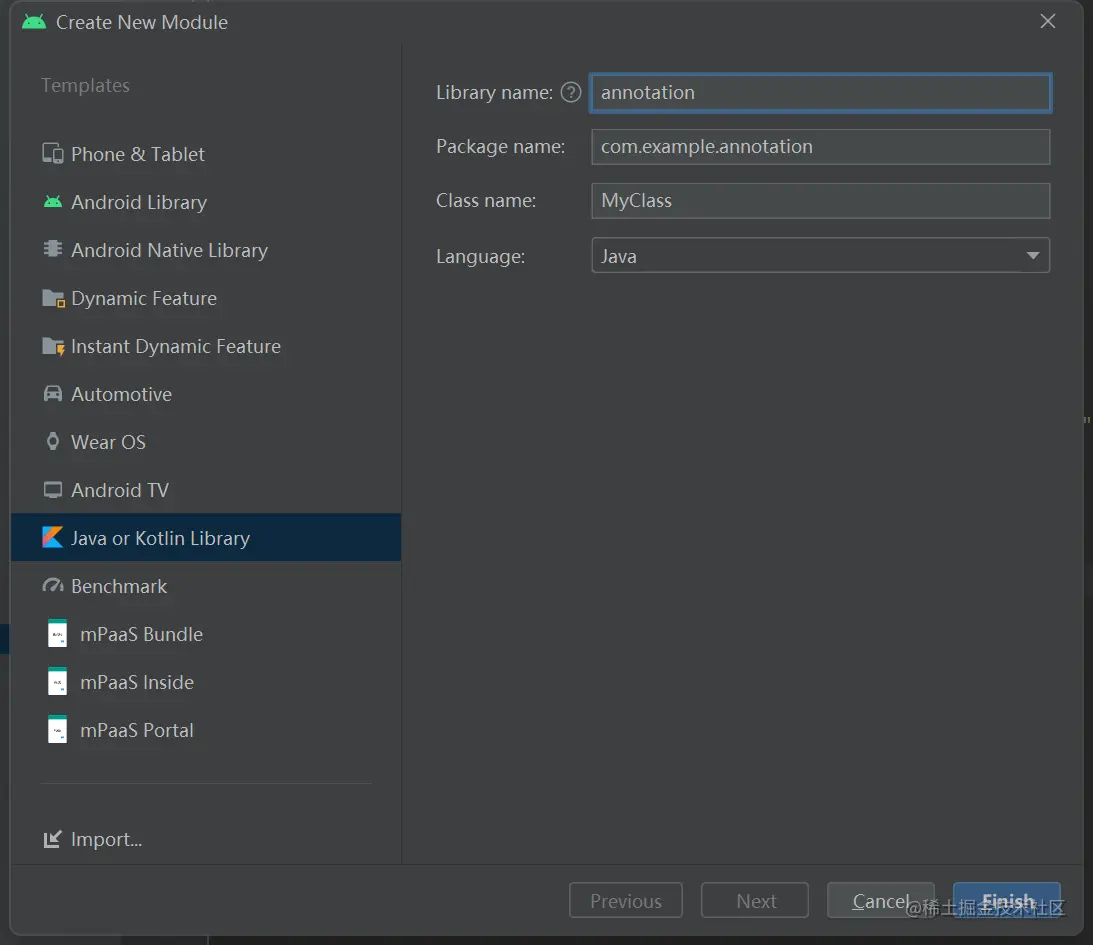1093x945 pixels.
Task: Click the Phone & Tablet template icon
Action: (53, 154)
